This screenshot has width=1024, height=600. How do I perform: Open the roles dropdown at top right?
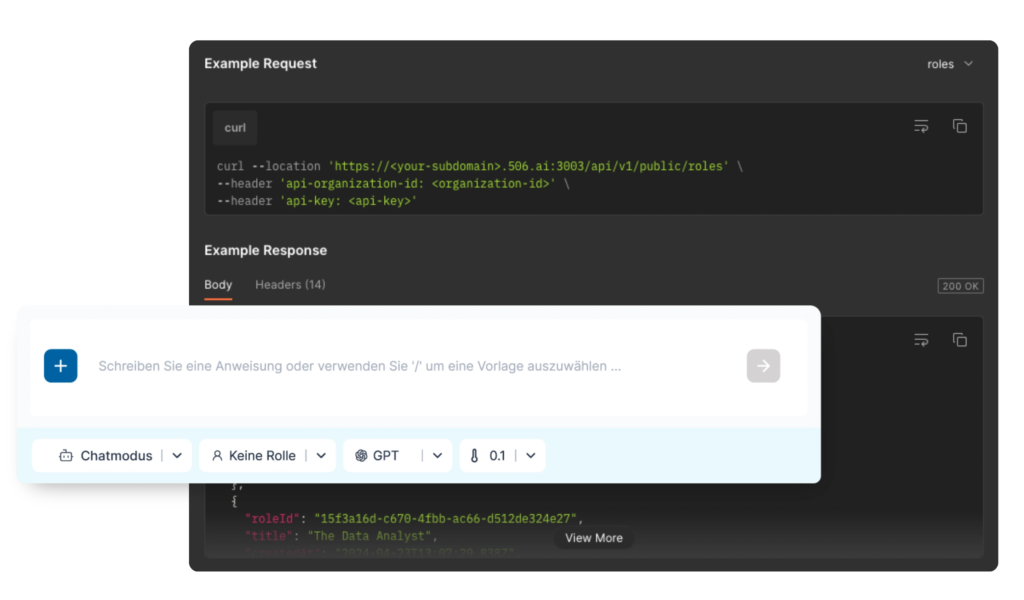coord(949,64)
